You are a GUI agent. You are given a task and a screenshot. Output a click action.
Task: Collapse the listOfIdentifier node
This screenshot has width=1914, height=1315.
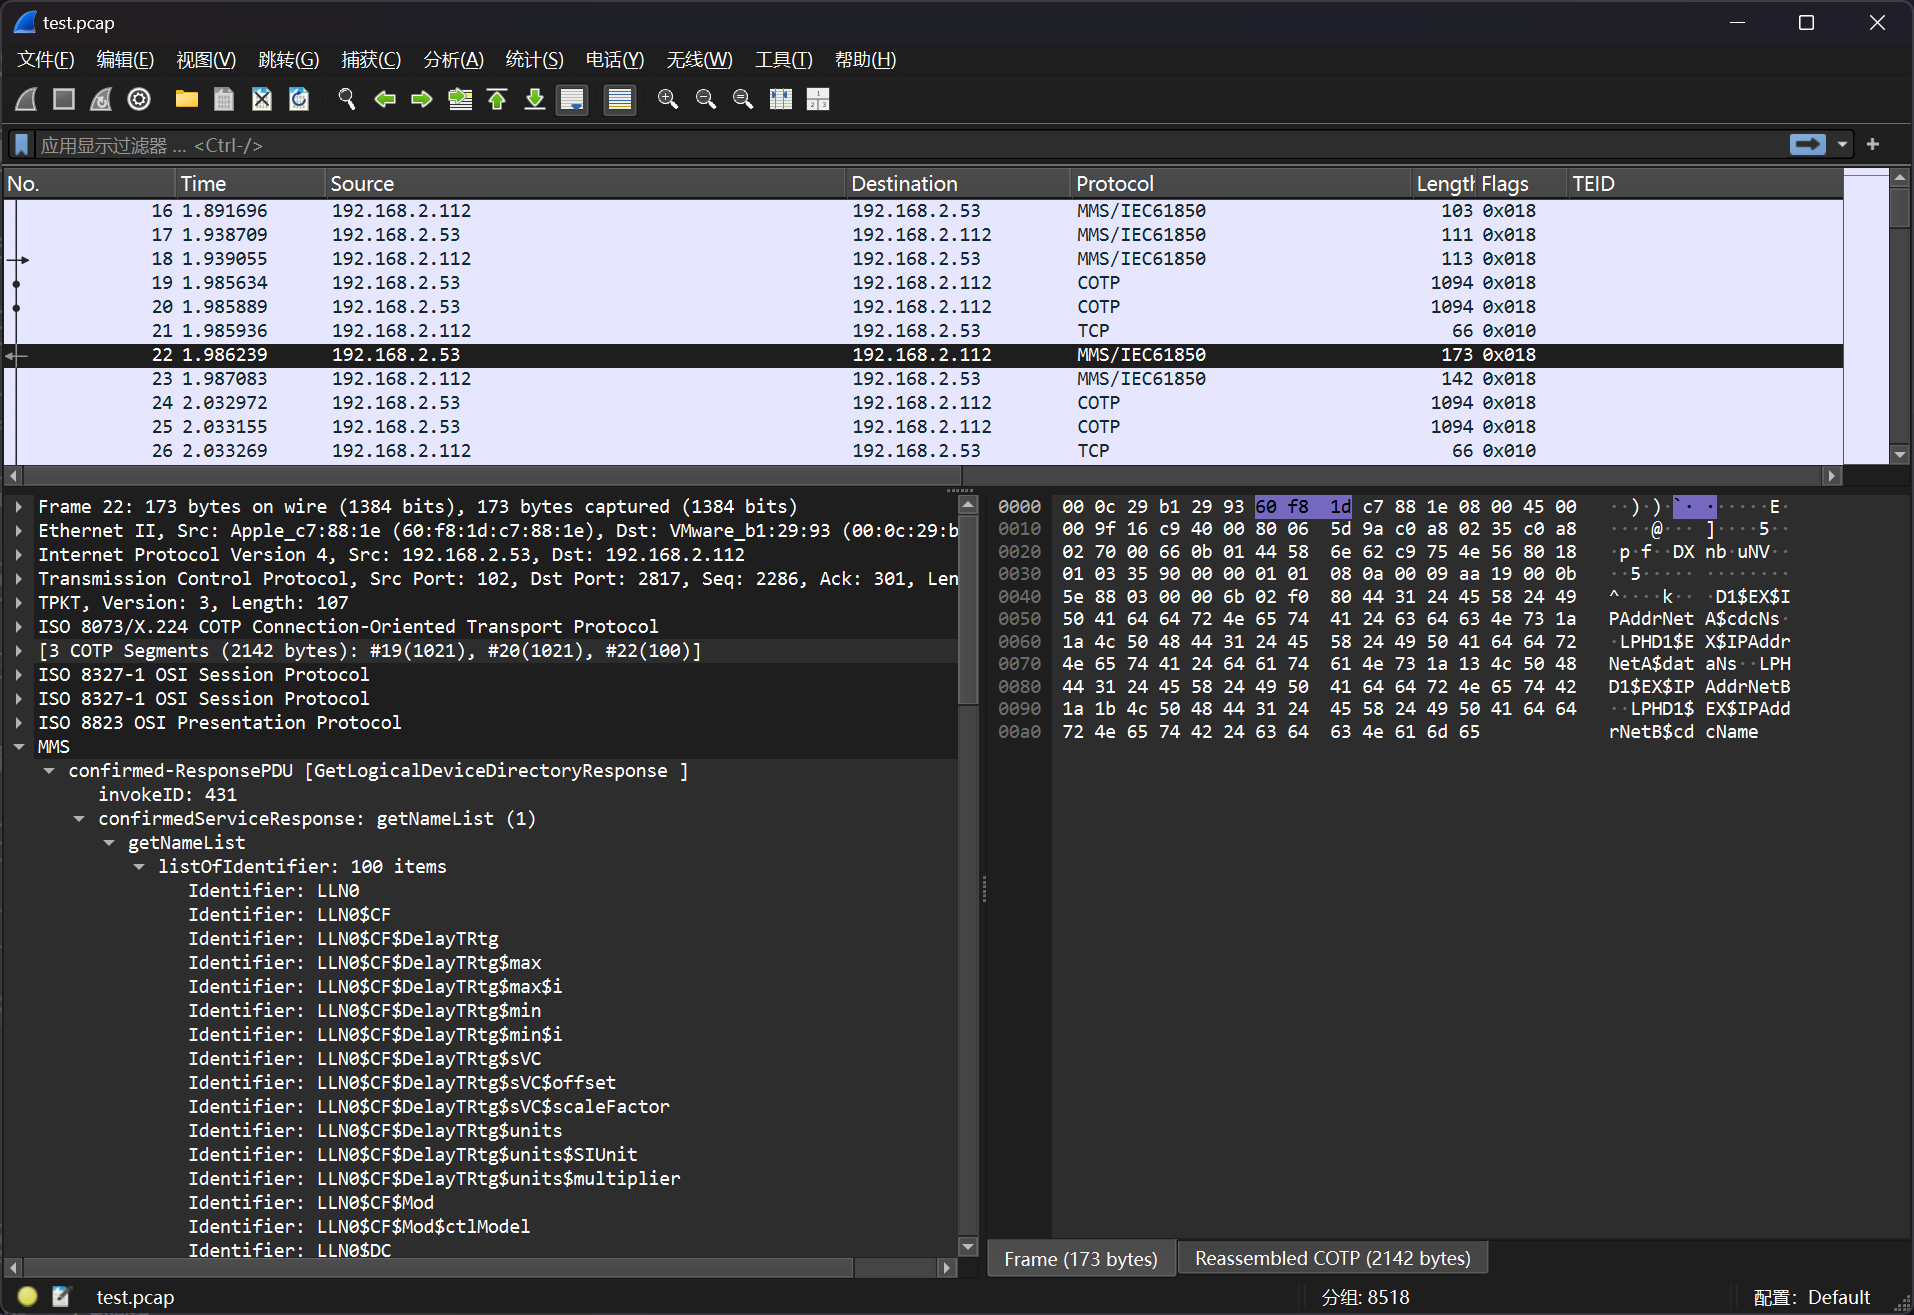coord(139,867)
